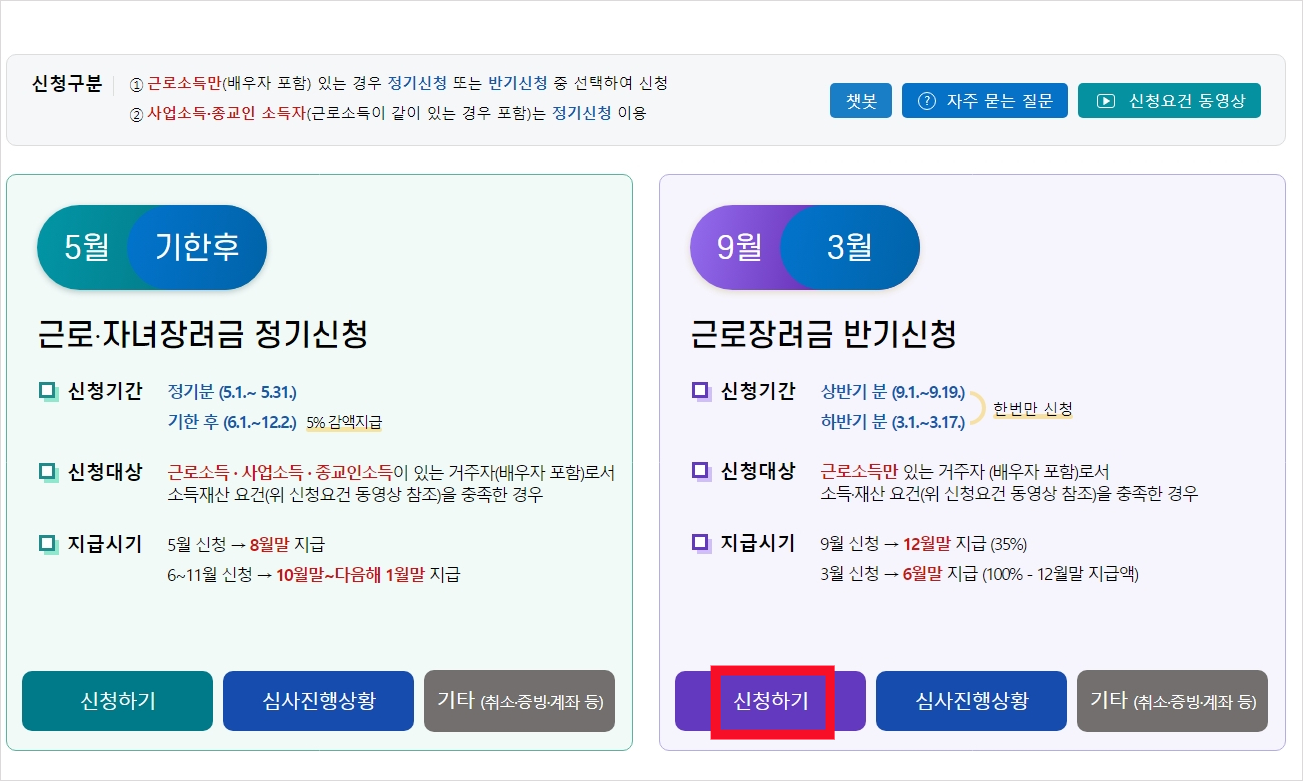Select the 9월 pill badge
This screenshot has width=1303, height=781.
click(738, 247)
